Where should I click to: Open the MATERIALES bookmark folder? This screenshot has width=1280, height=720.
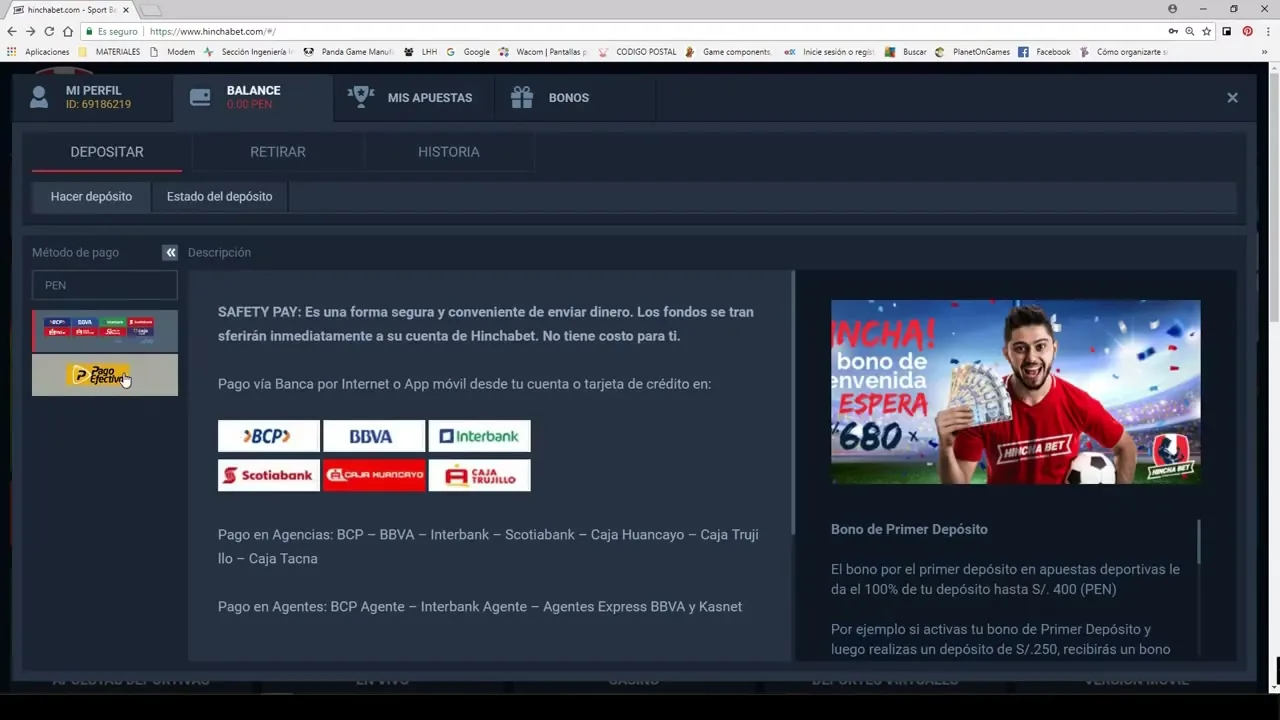tap(110, 52)
